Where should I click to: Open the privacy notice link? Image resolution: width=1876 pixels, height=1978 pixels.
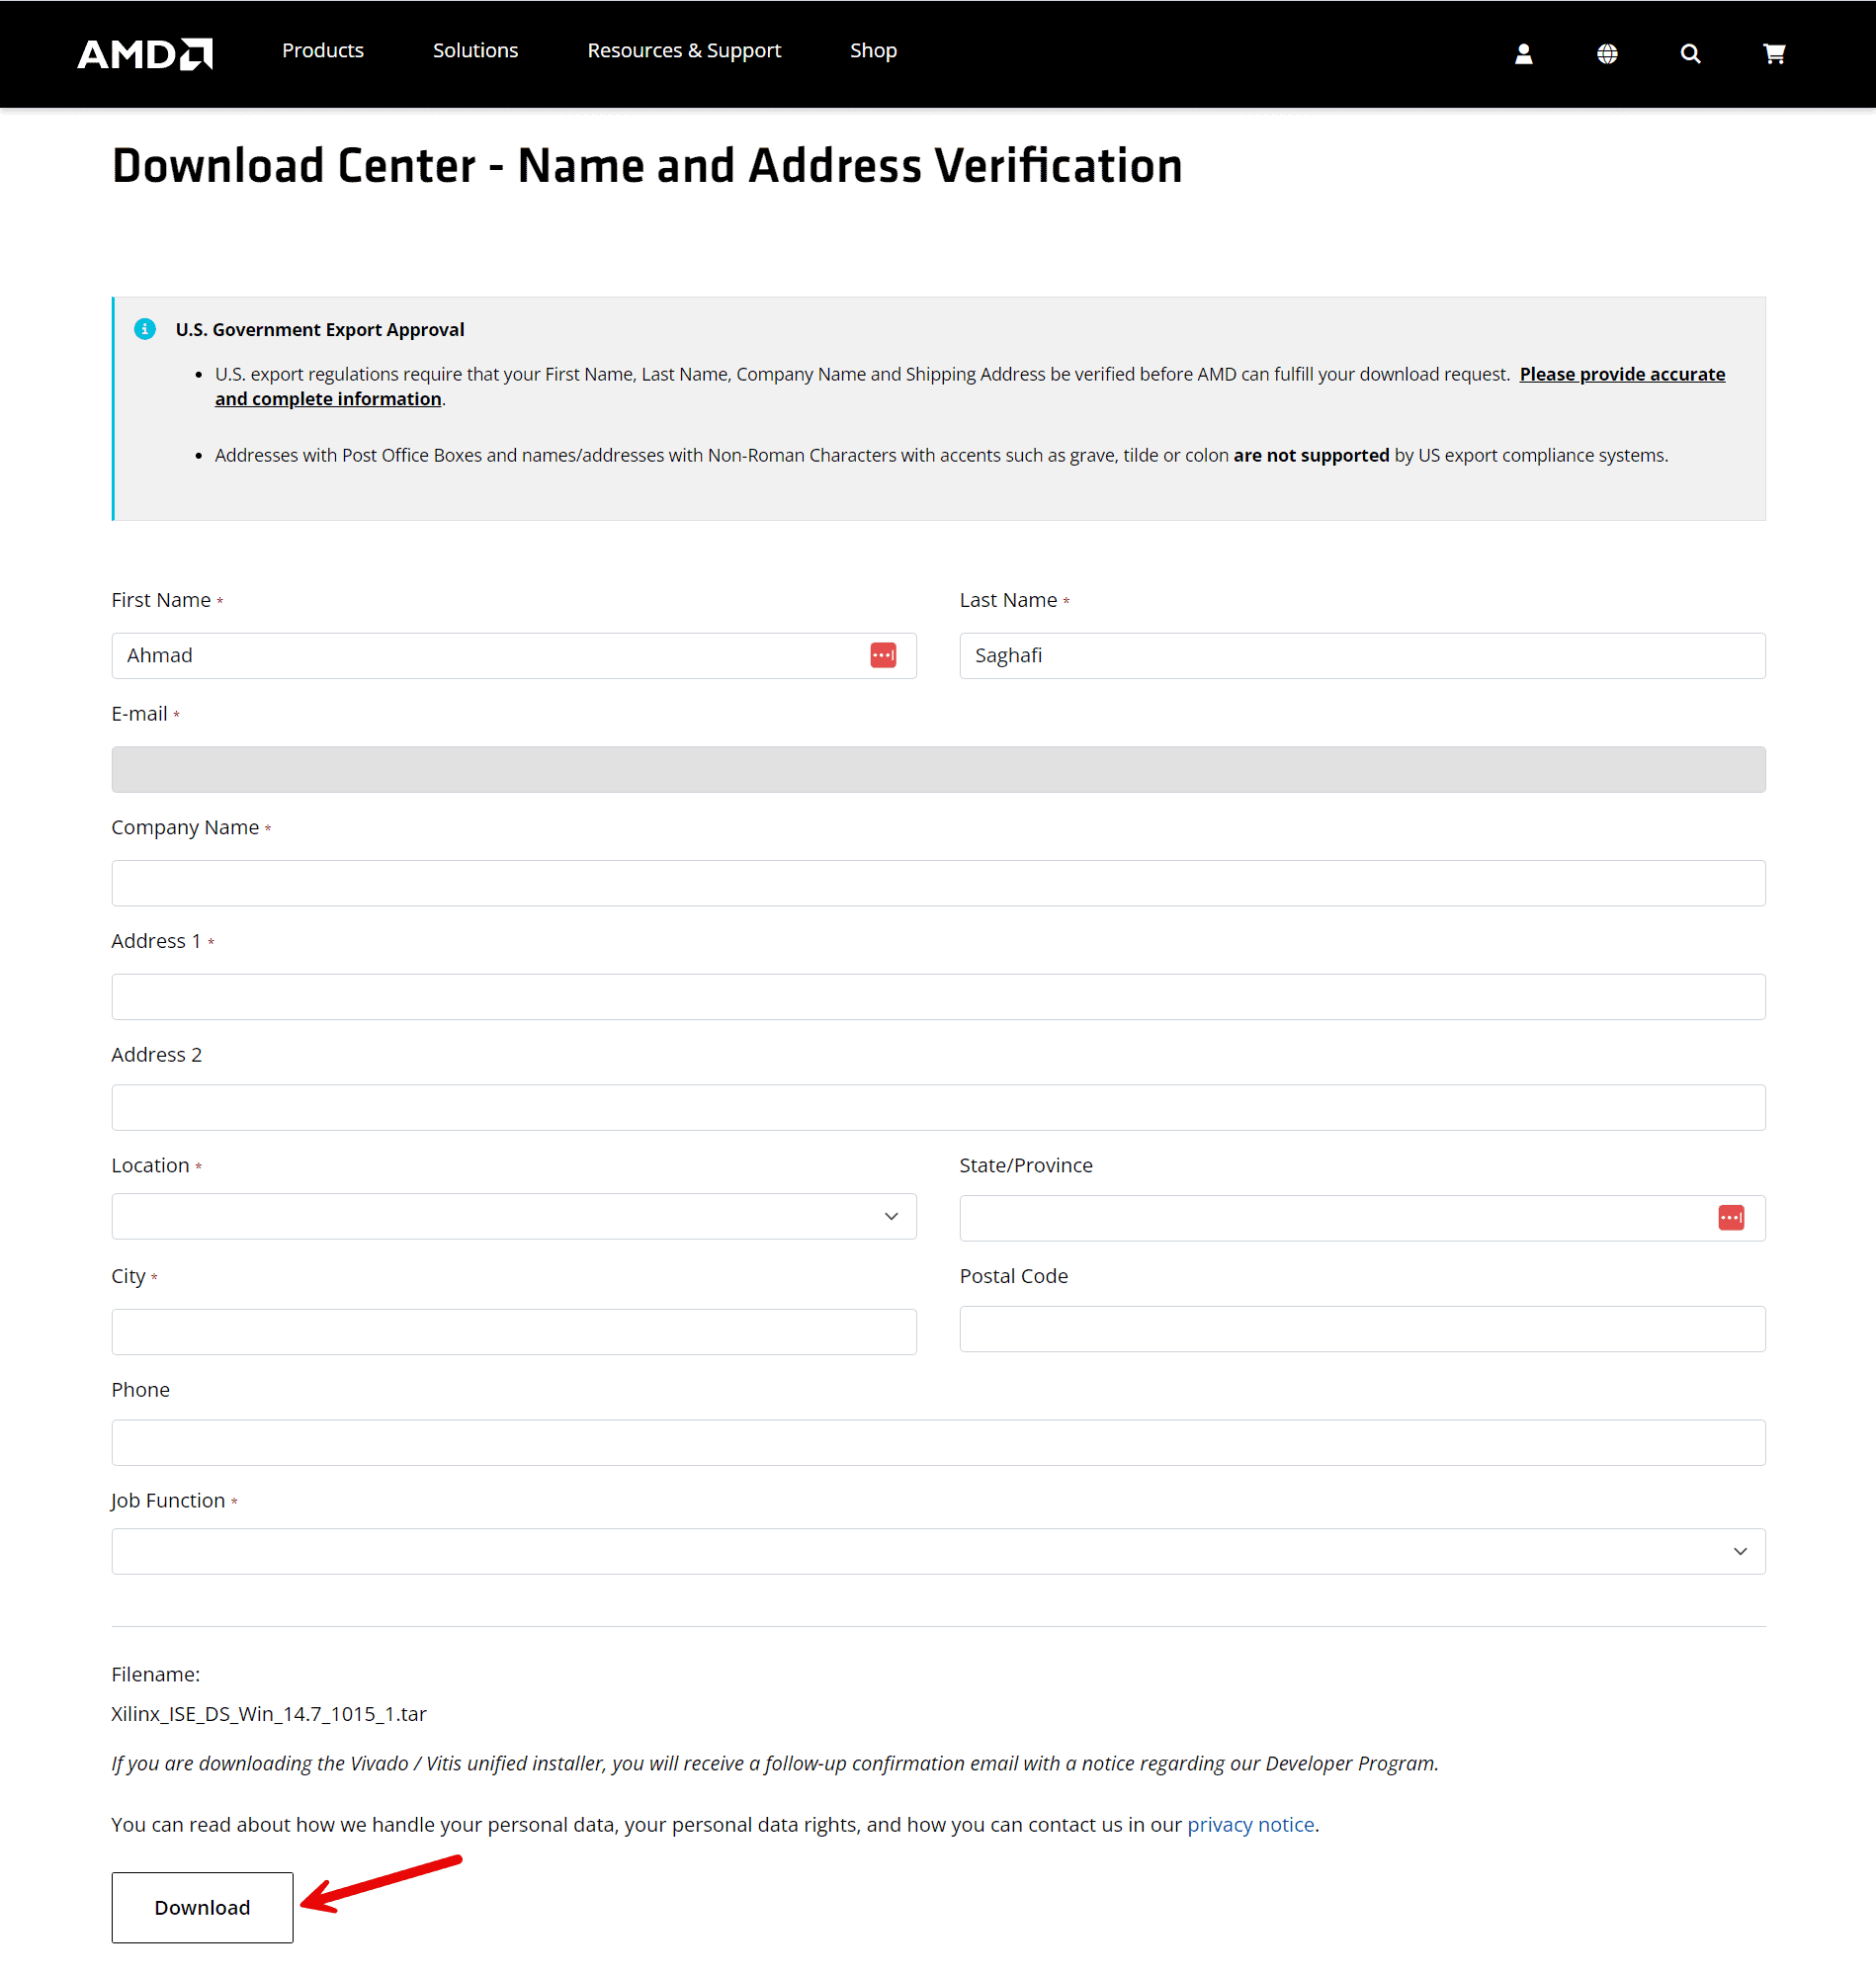1250,1824
